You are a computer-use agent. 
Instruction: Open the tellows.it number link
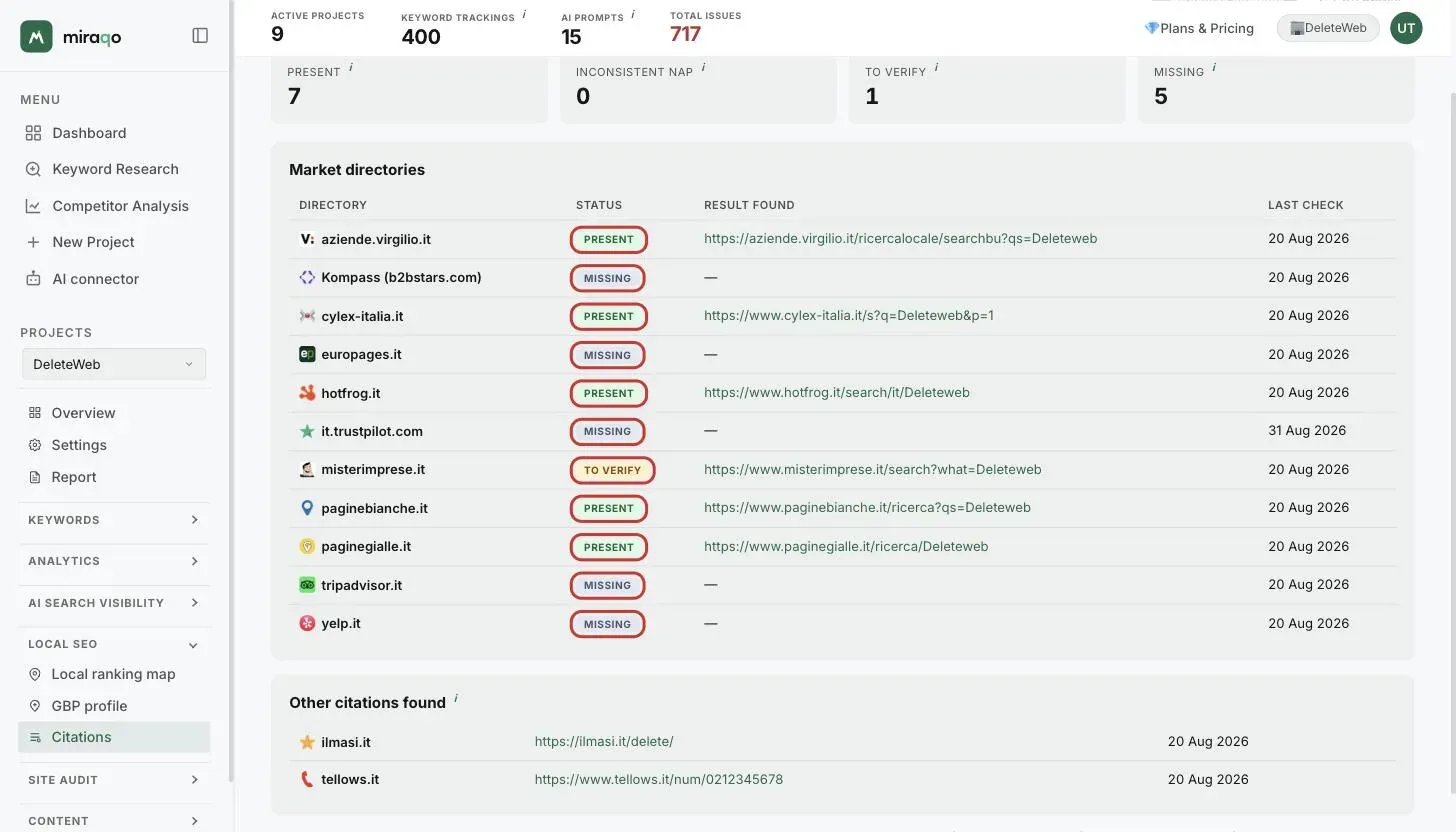(659, 779)
